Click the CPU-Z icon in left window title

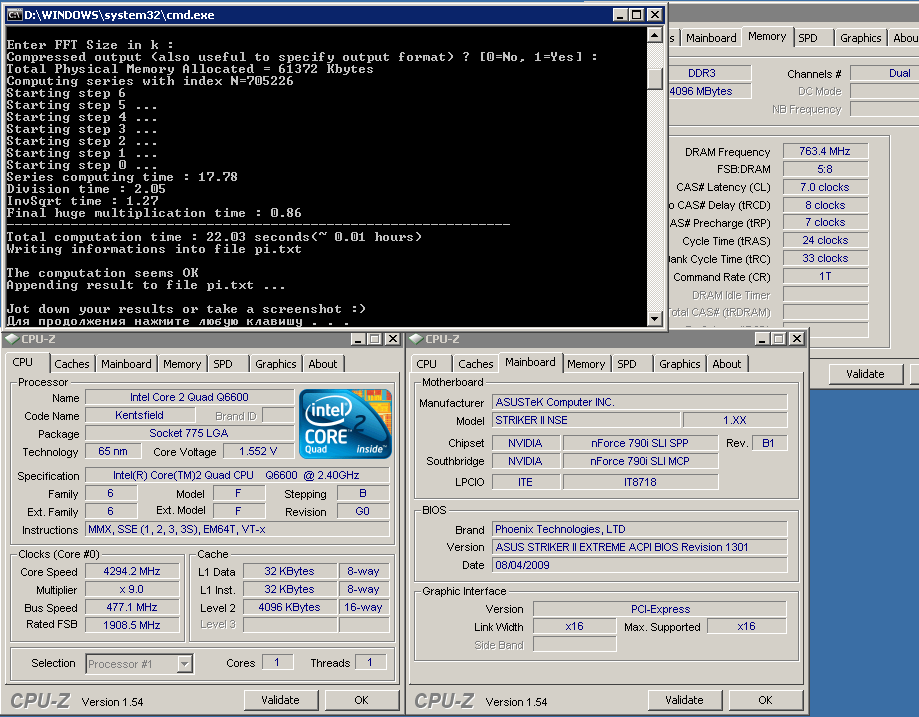click(12, 339)
